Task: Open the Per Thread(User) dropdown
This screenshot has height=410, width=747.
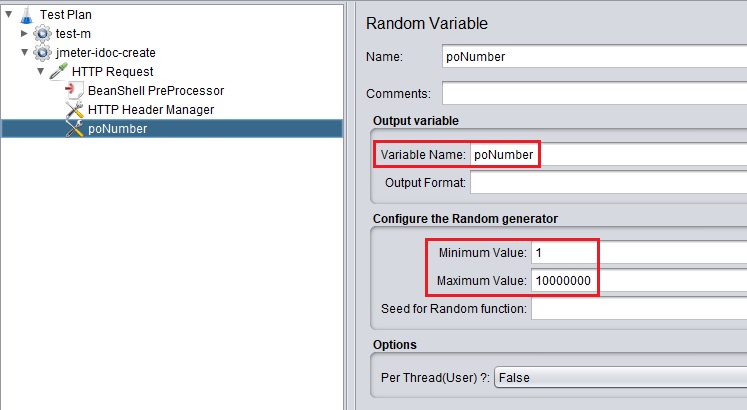Action: click(x=620, y=378)
